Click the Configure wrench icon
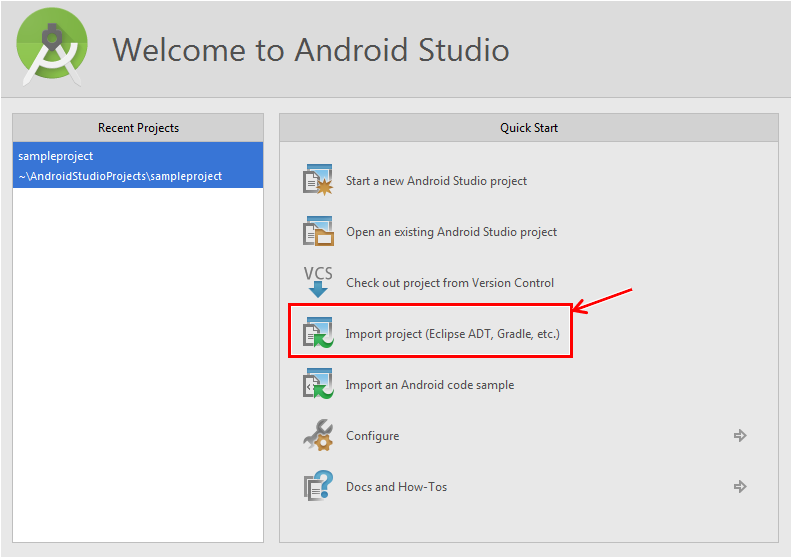Screen dimensions: 792x558 [x=317, y=435]
